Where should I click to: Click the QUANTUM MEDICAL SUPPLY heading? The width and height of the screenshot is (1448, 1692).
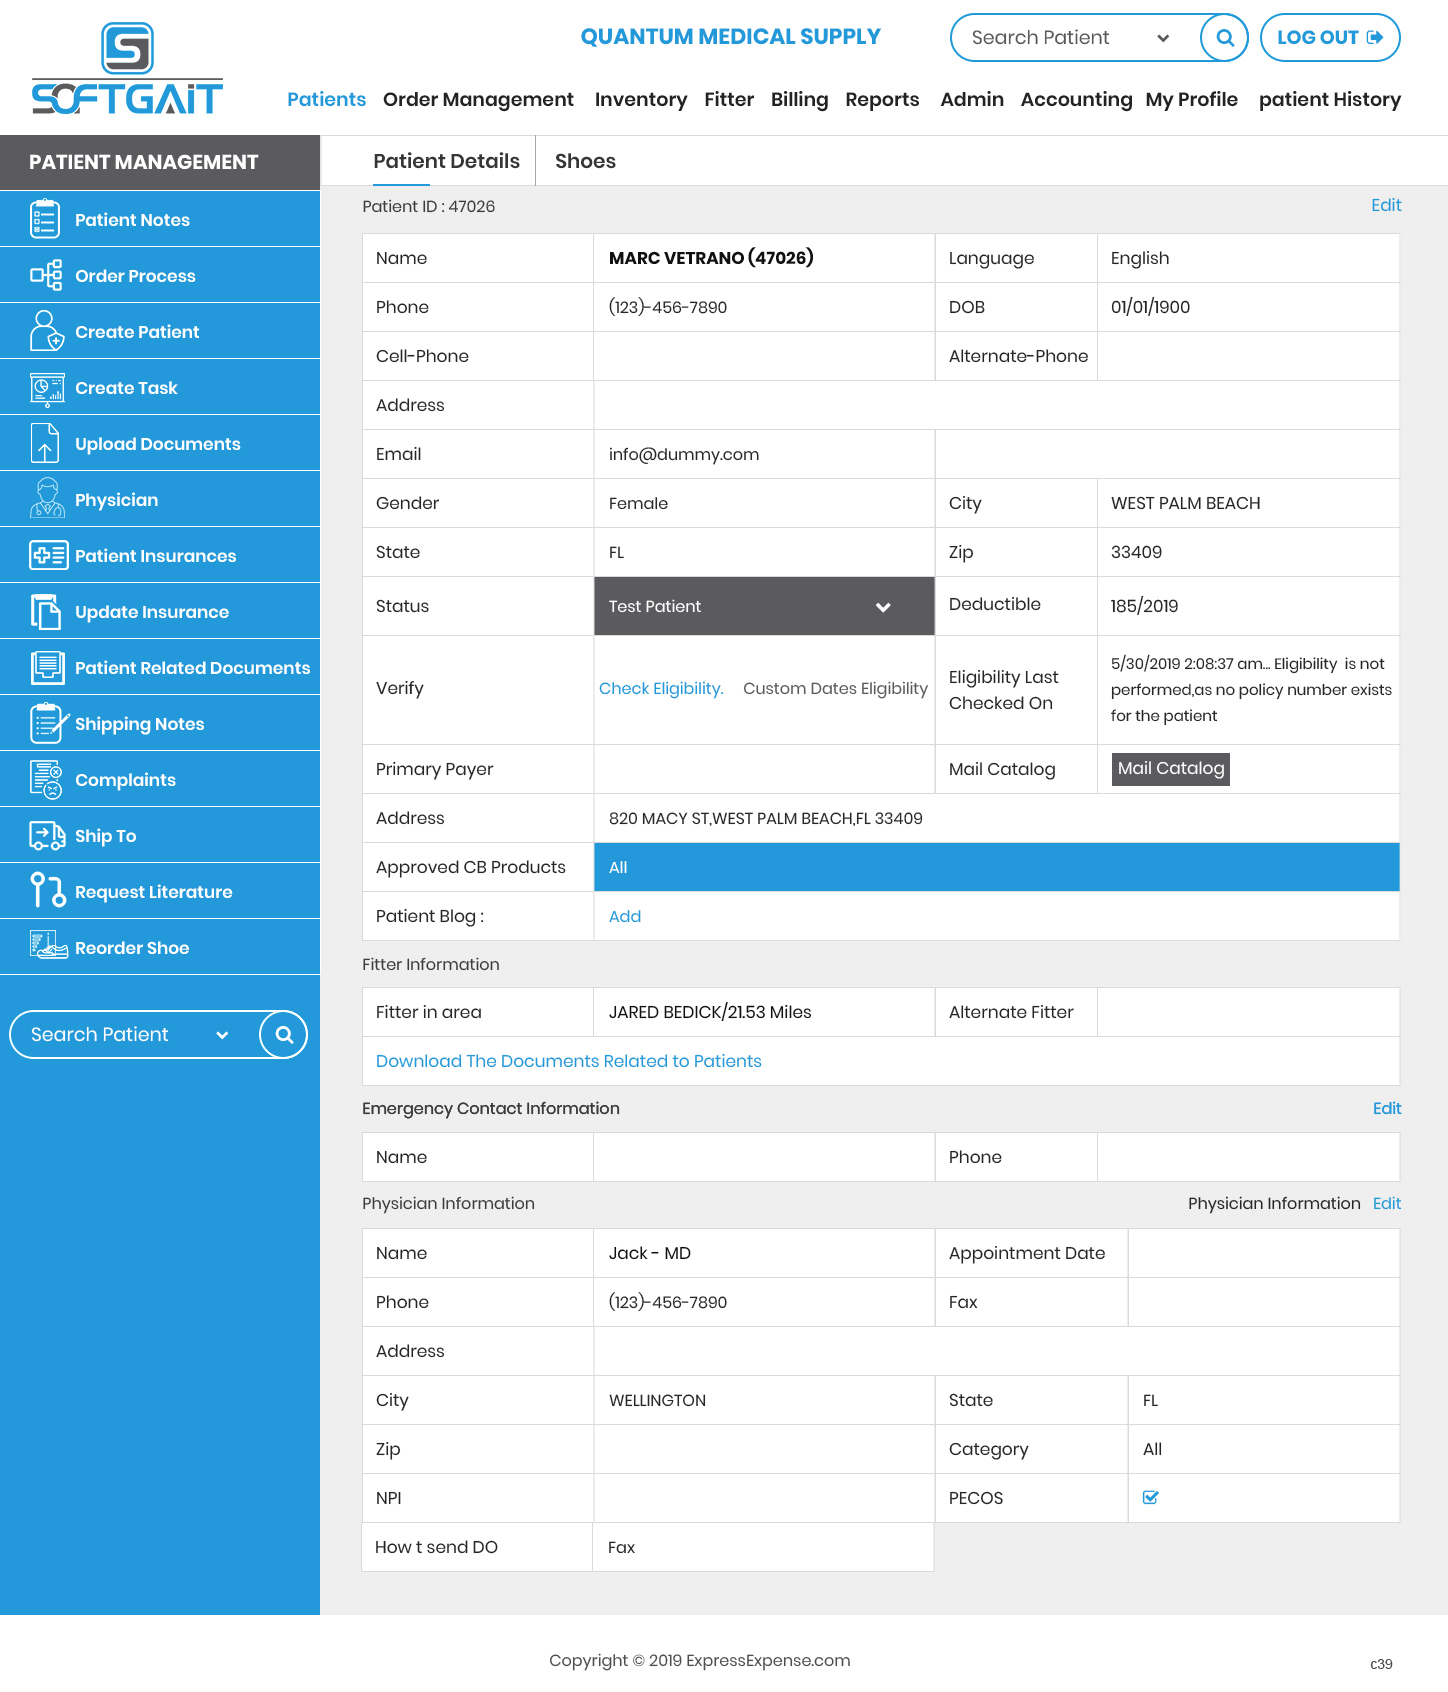(731, 37)
